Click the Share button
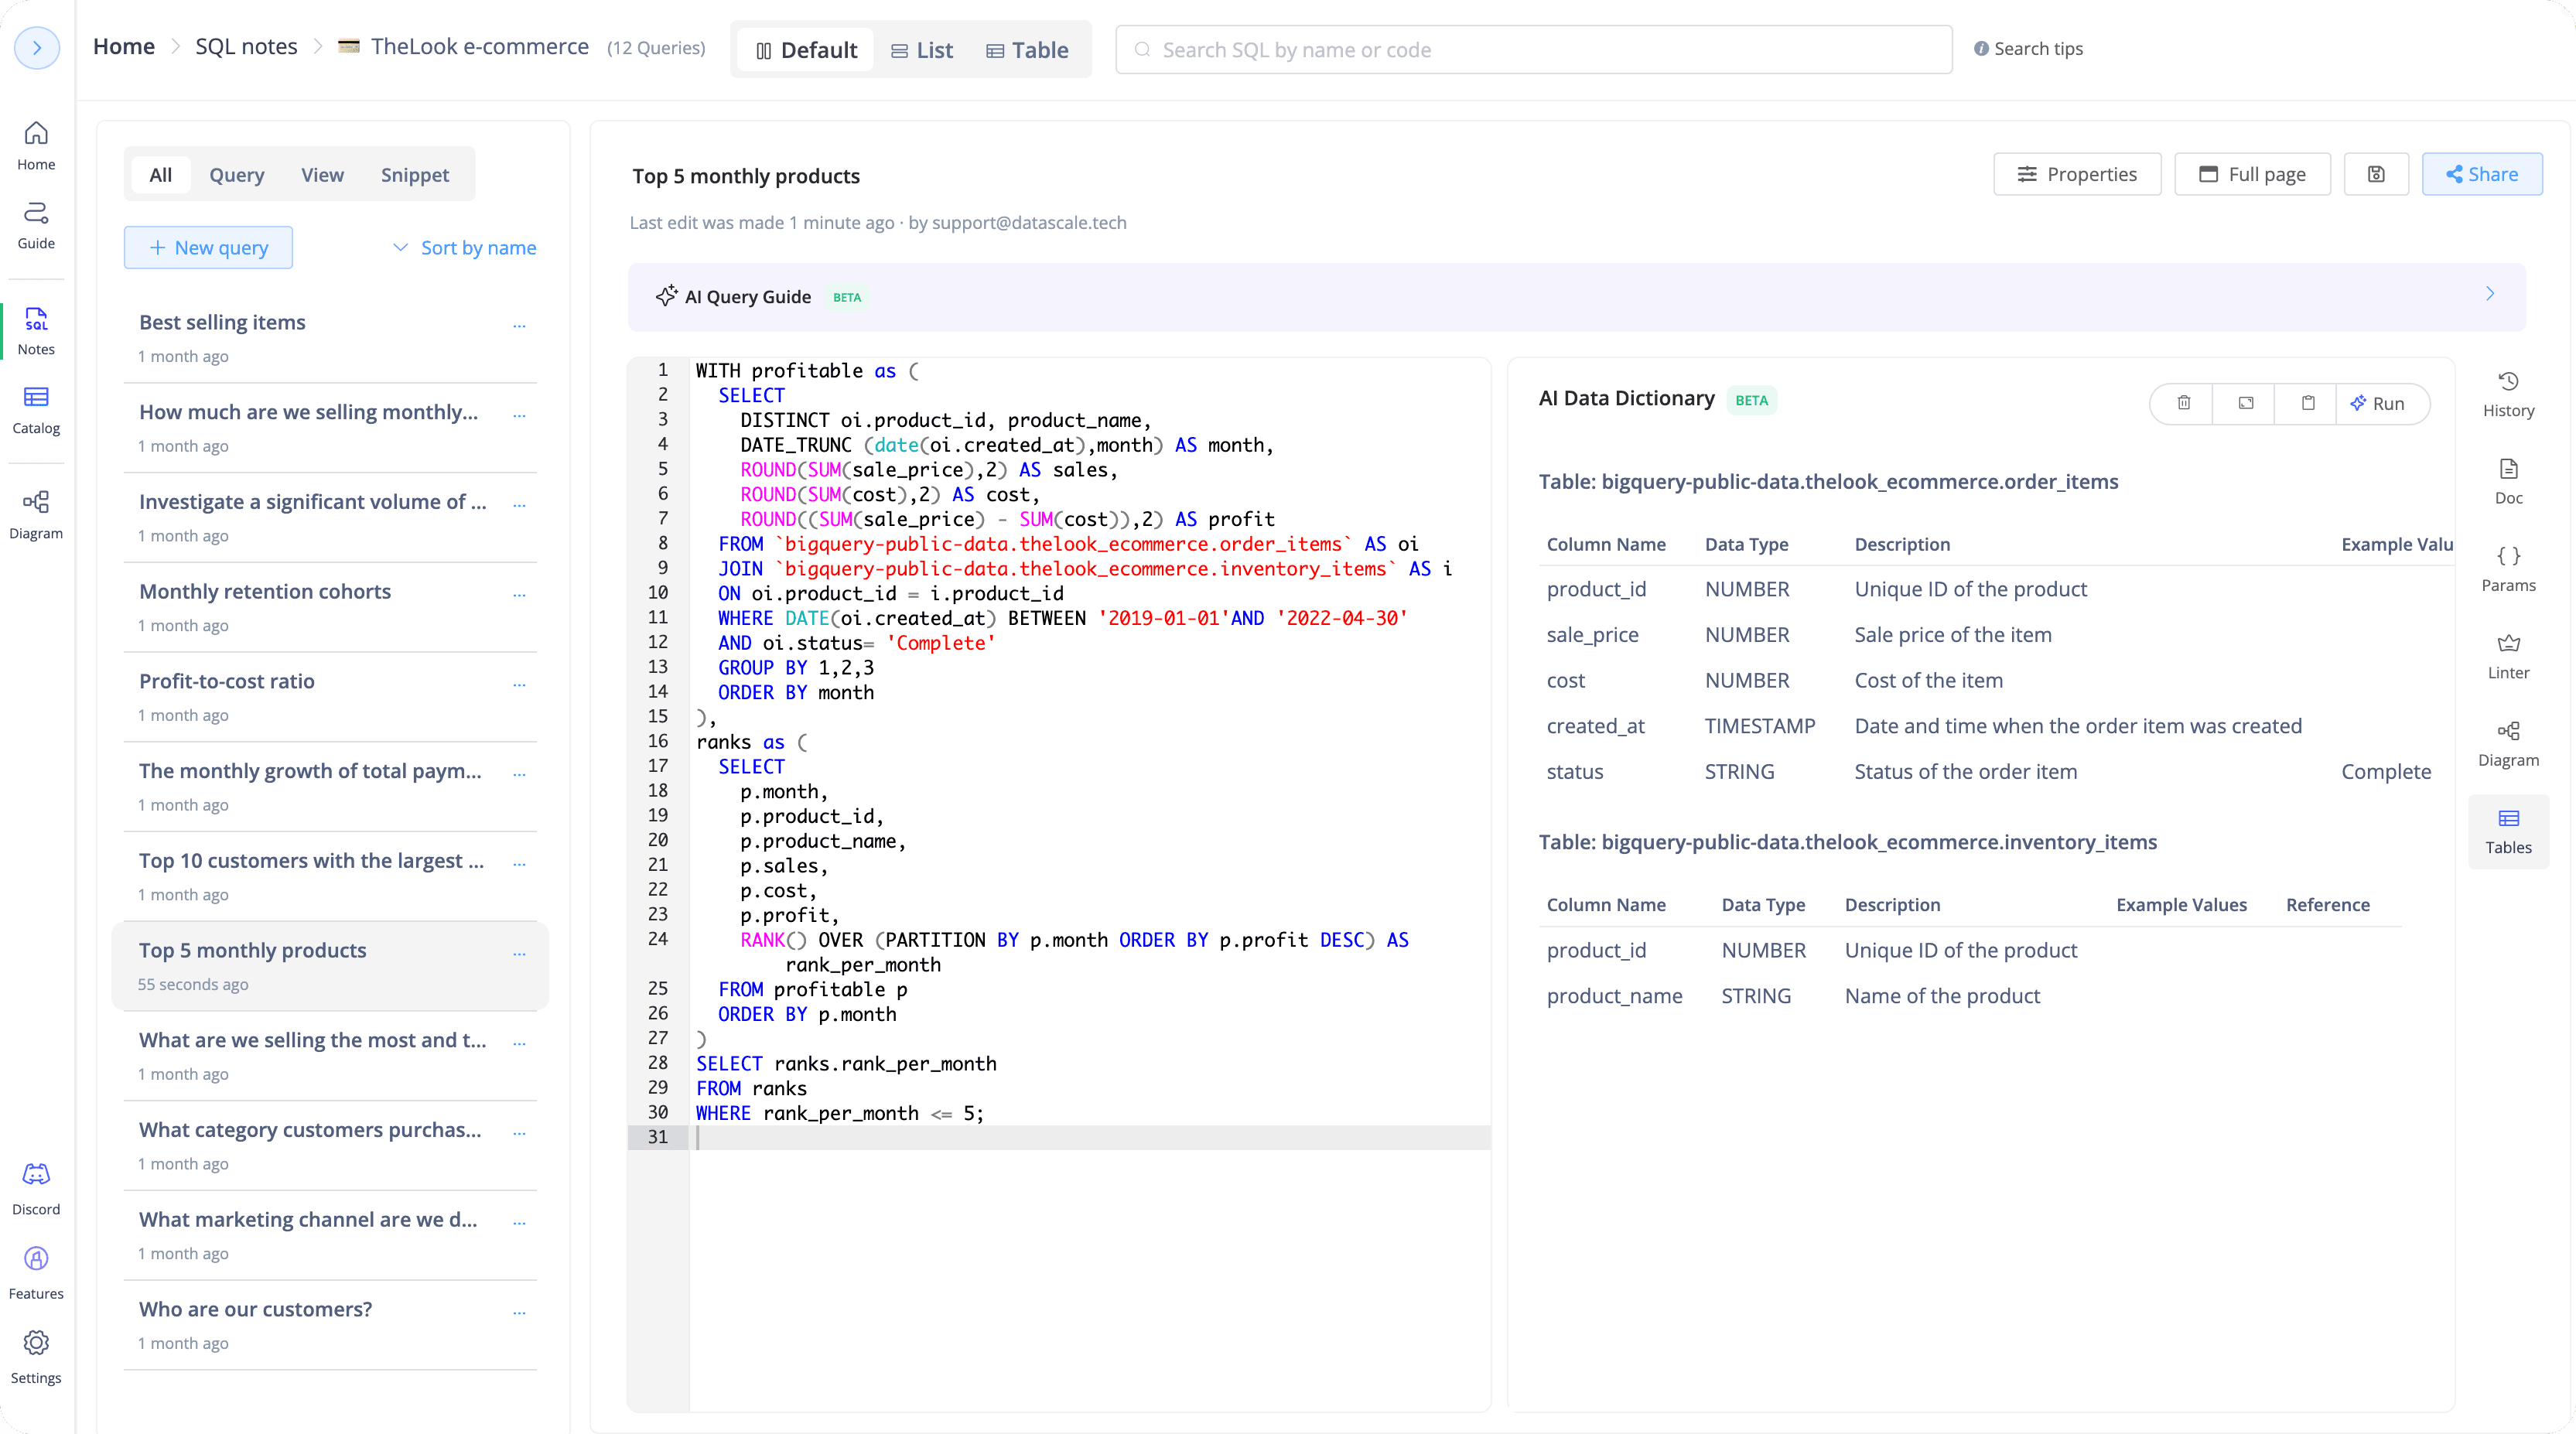The height and width of the screenshot is (1434, 2576). pyautogui.click(x=2482, y=174)
